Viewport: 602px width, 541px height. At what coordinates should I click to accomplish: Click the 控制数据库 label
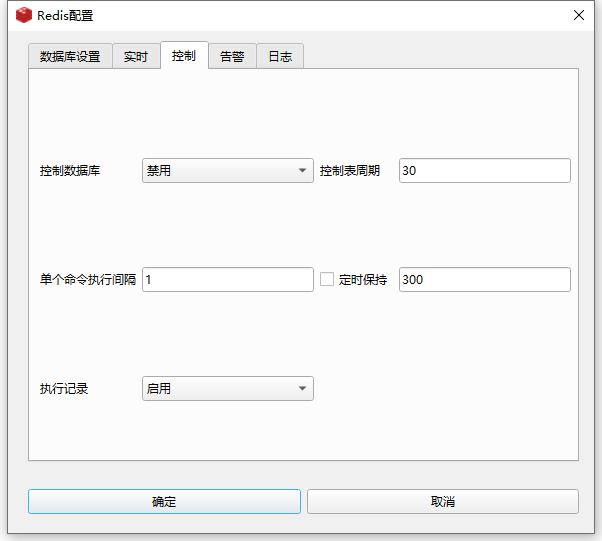pyautogui.click(x=70, y=170)
